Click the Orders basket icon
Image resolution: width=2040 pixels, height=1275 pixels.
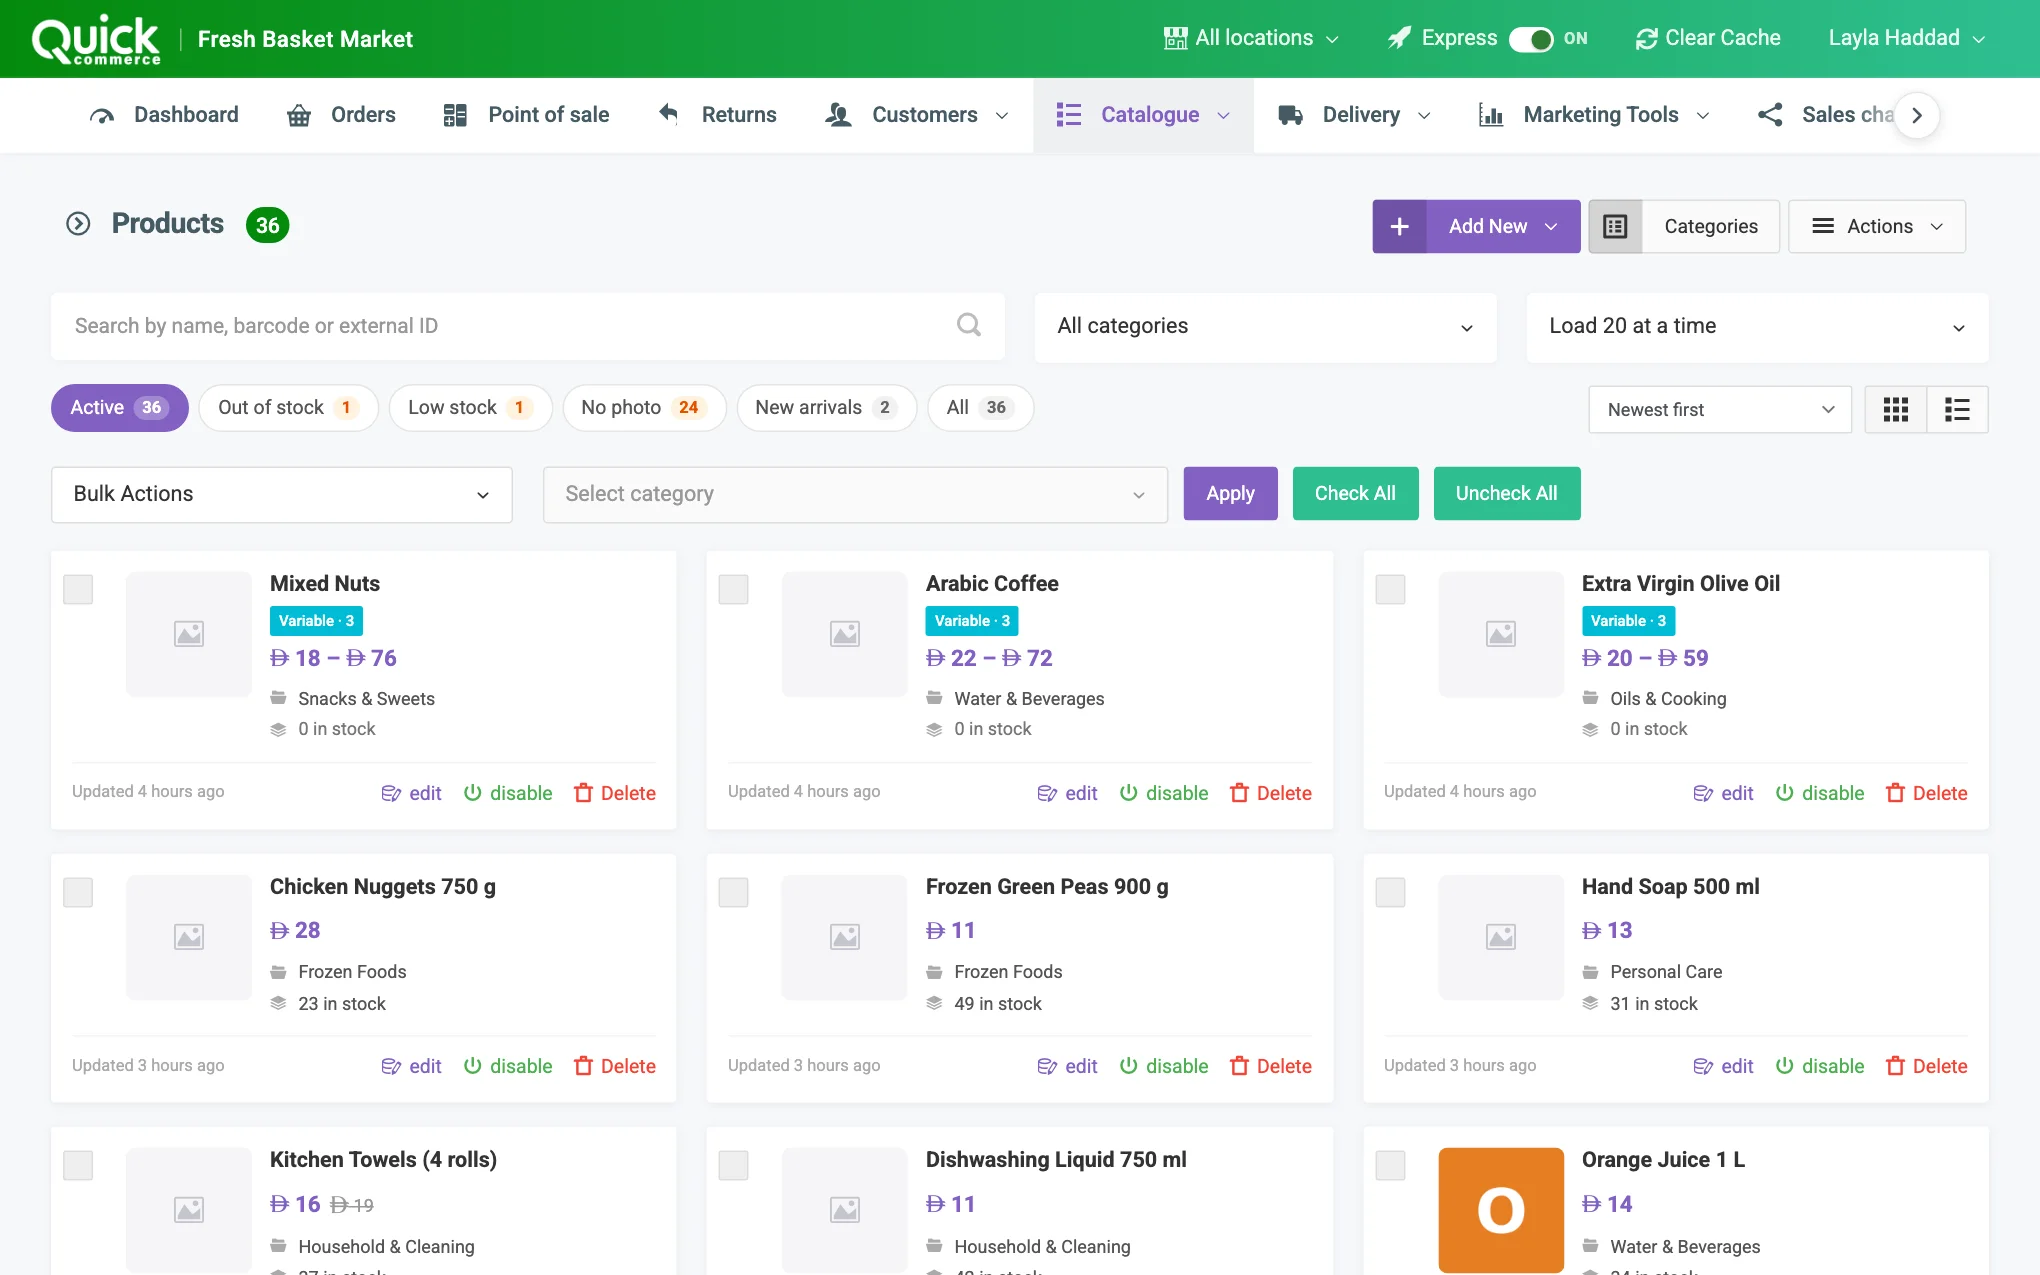[x=298, y=115]
